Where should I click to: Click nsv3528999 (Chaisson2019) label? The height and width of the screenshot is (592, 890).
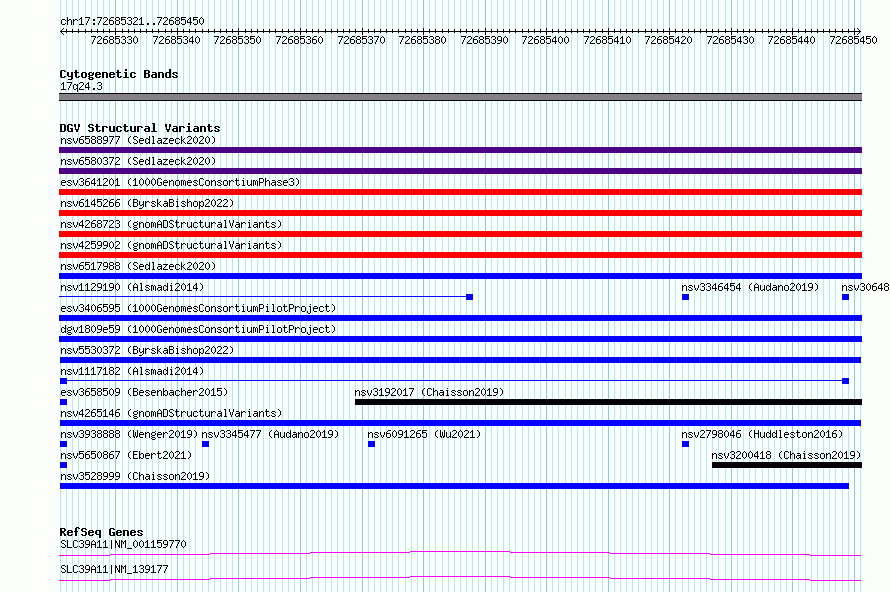[x=135, y=476]
